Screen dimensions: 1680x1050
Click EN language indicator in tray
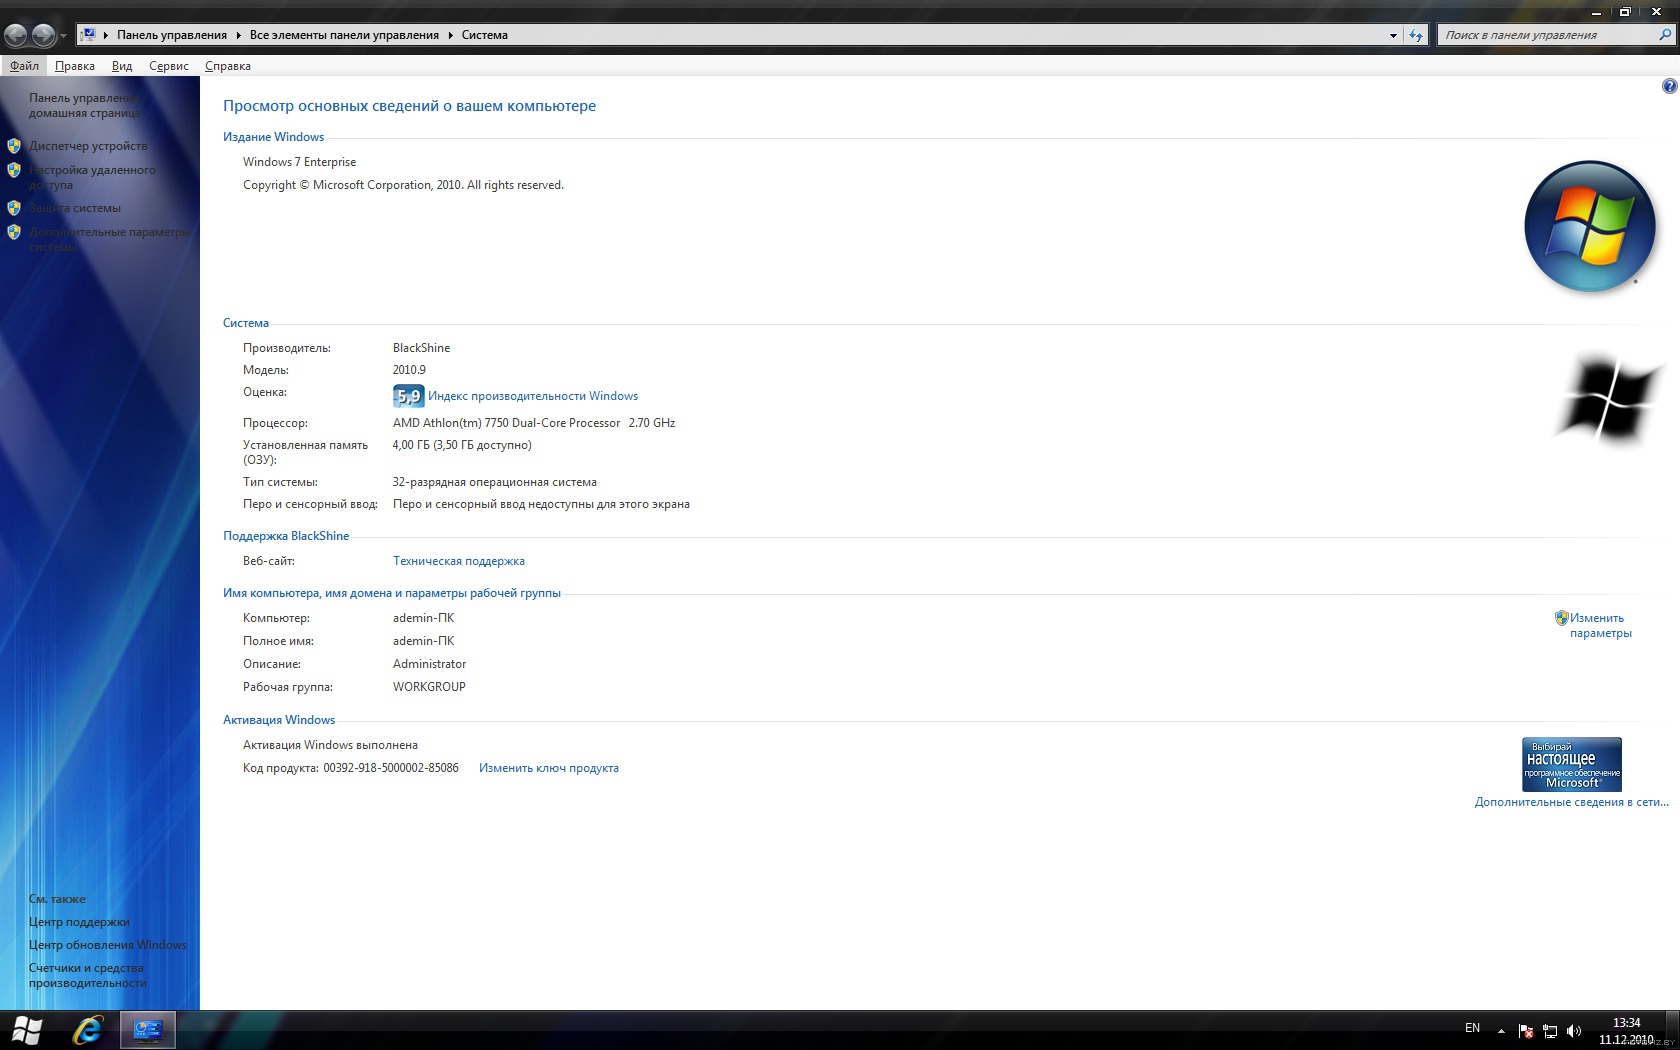click(1472, 1028)
